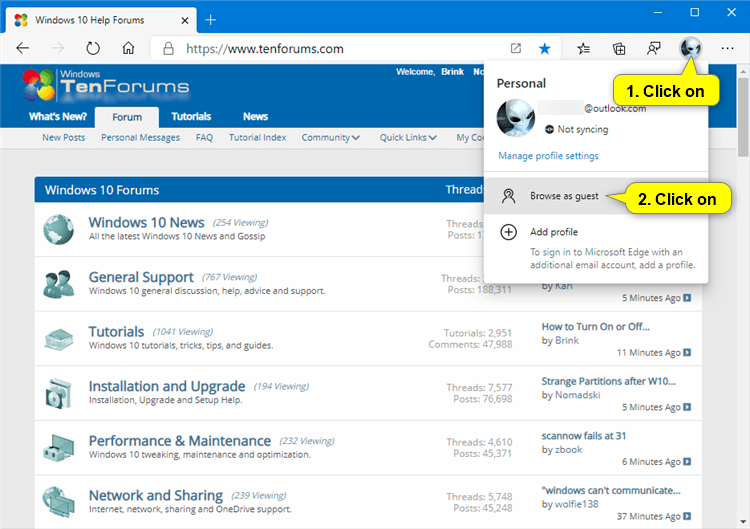
Task: Click the Brink username in Welcome header
Action: pyautogui.click(x=452, y=72)
